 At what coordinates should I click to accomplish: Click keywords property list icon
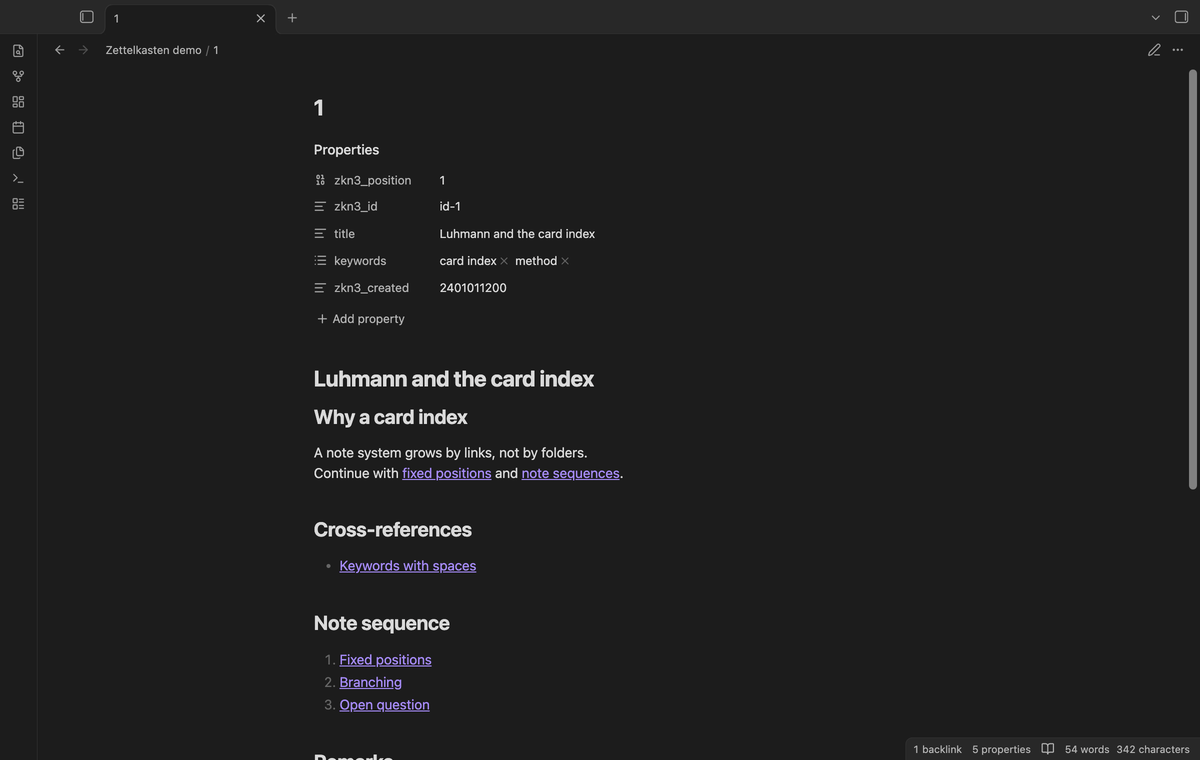click(x=320, y=261)
